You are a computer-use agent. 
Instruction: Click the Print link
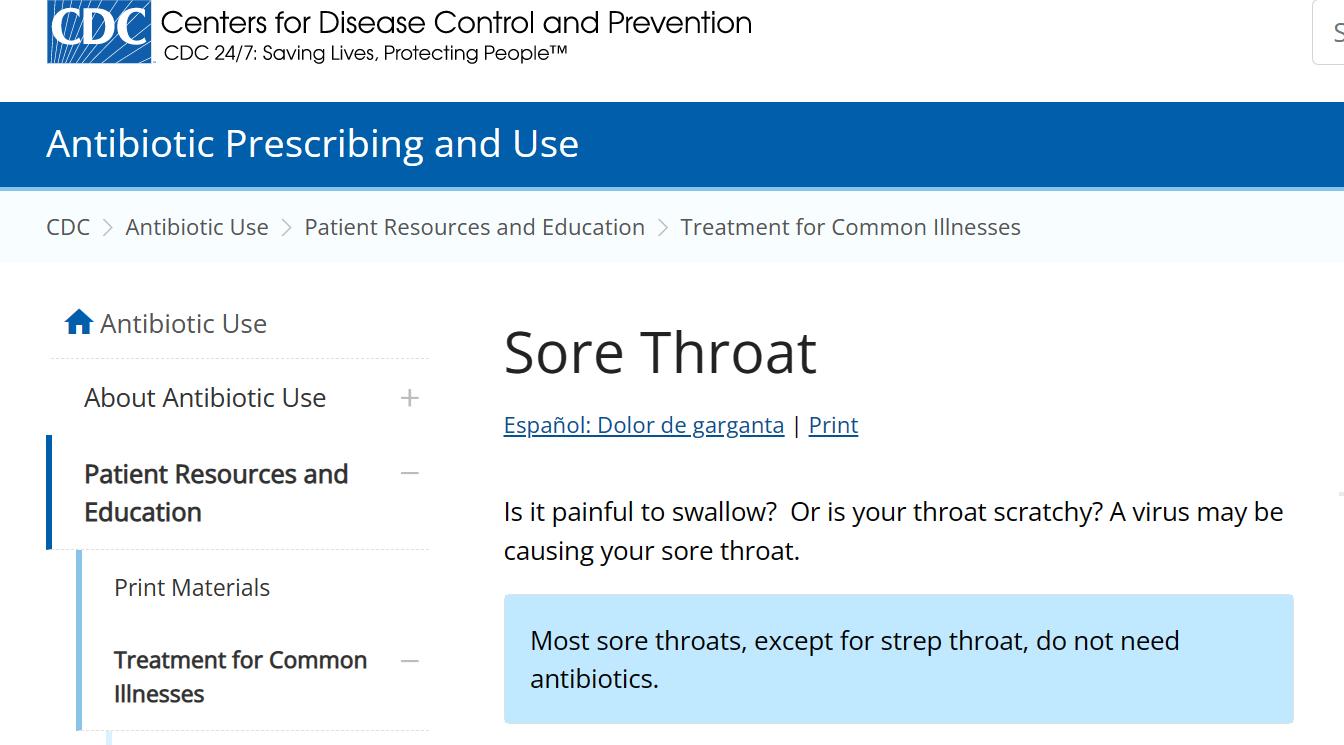[x=833, y=425]
